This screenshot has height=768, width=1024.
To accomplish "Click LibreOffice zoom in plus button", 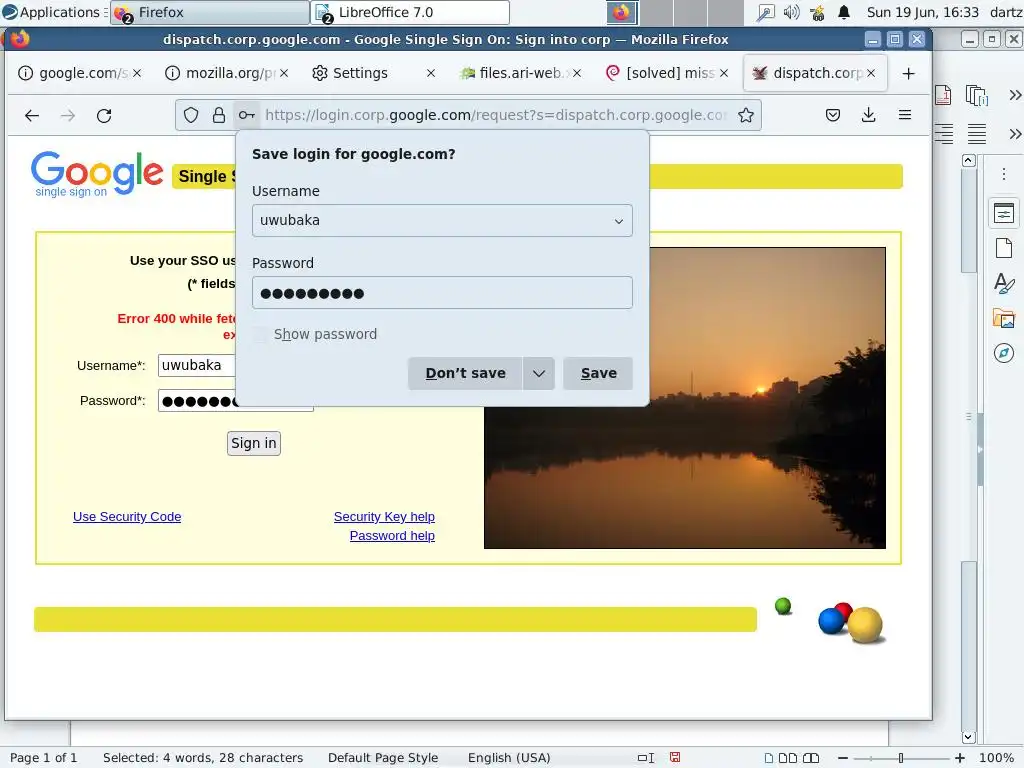I will click(959, 758).
